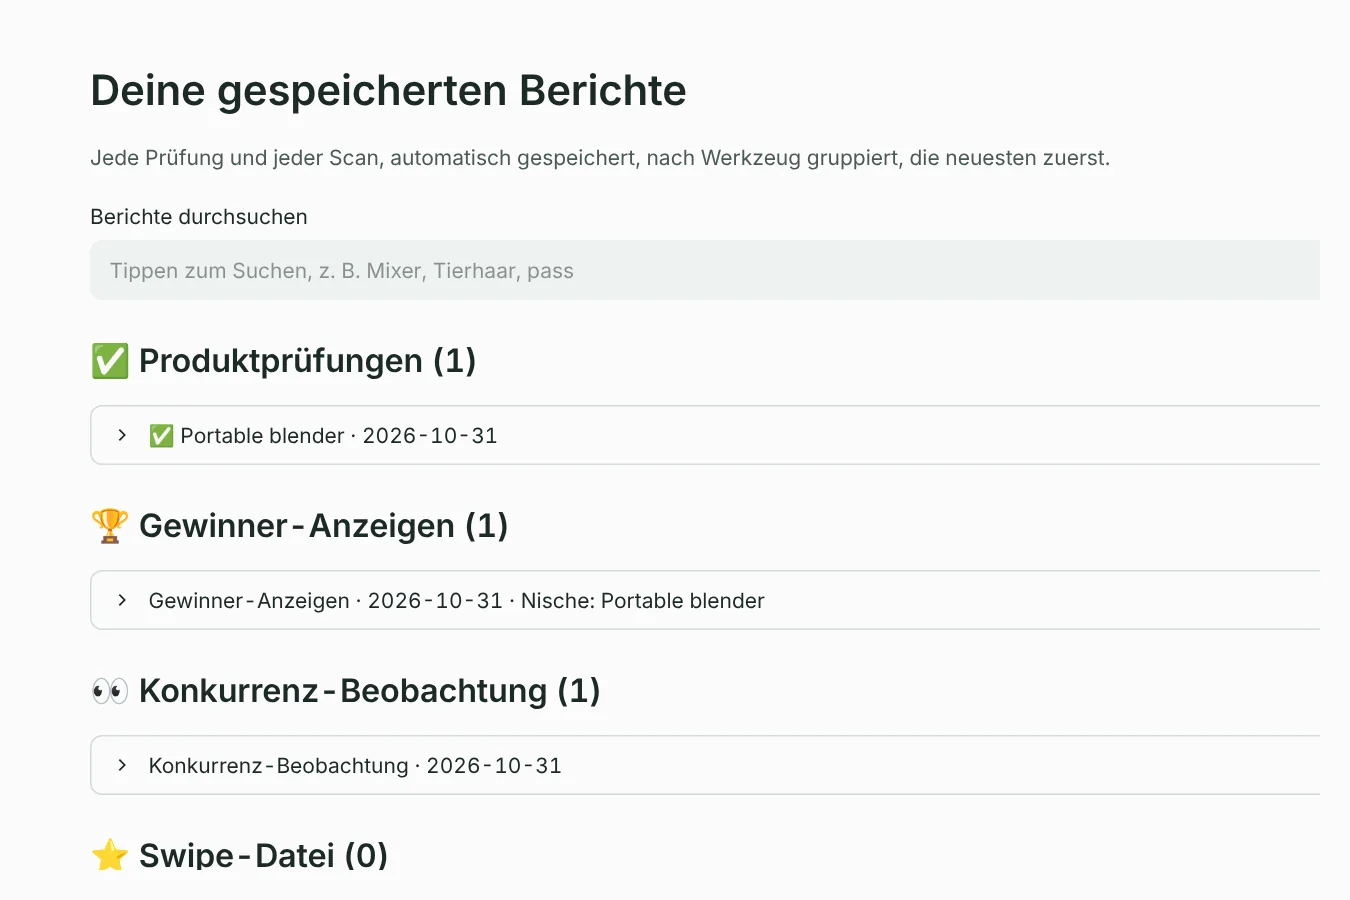Click the 'Gewinner-Anzeigen (1)' heading
Screen dimensions: 1350x900
click(323, 526)
